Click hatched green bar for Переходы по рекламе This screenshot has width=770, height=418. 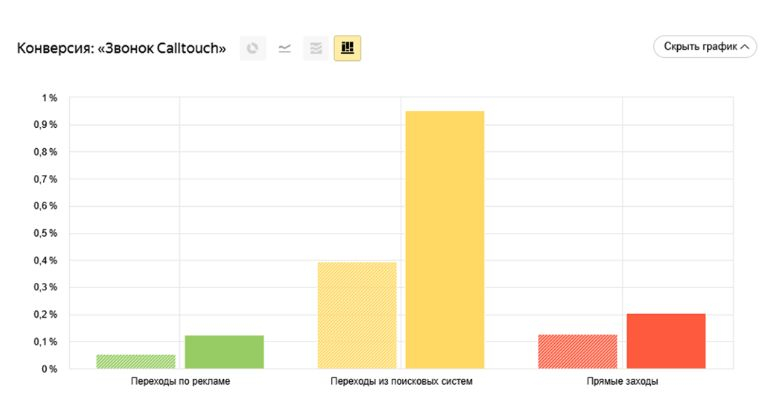coord(136,361)
